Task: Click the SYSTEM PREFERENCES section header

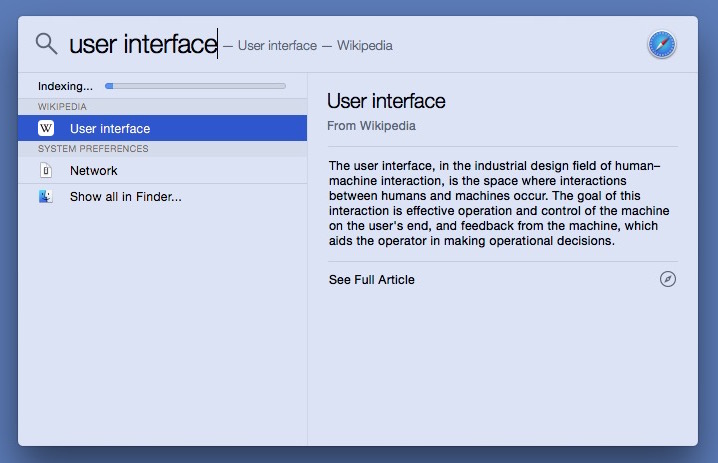Action: coord(93,149)
